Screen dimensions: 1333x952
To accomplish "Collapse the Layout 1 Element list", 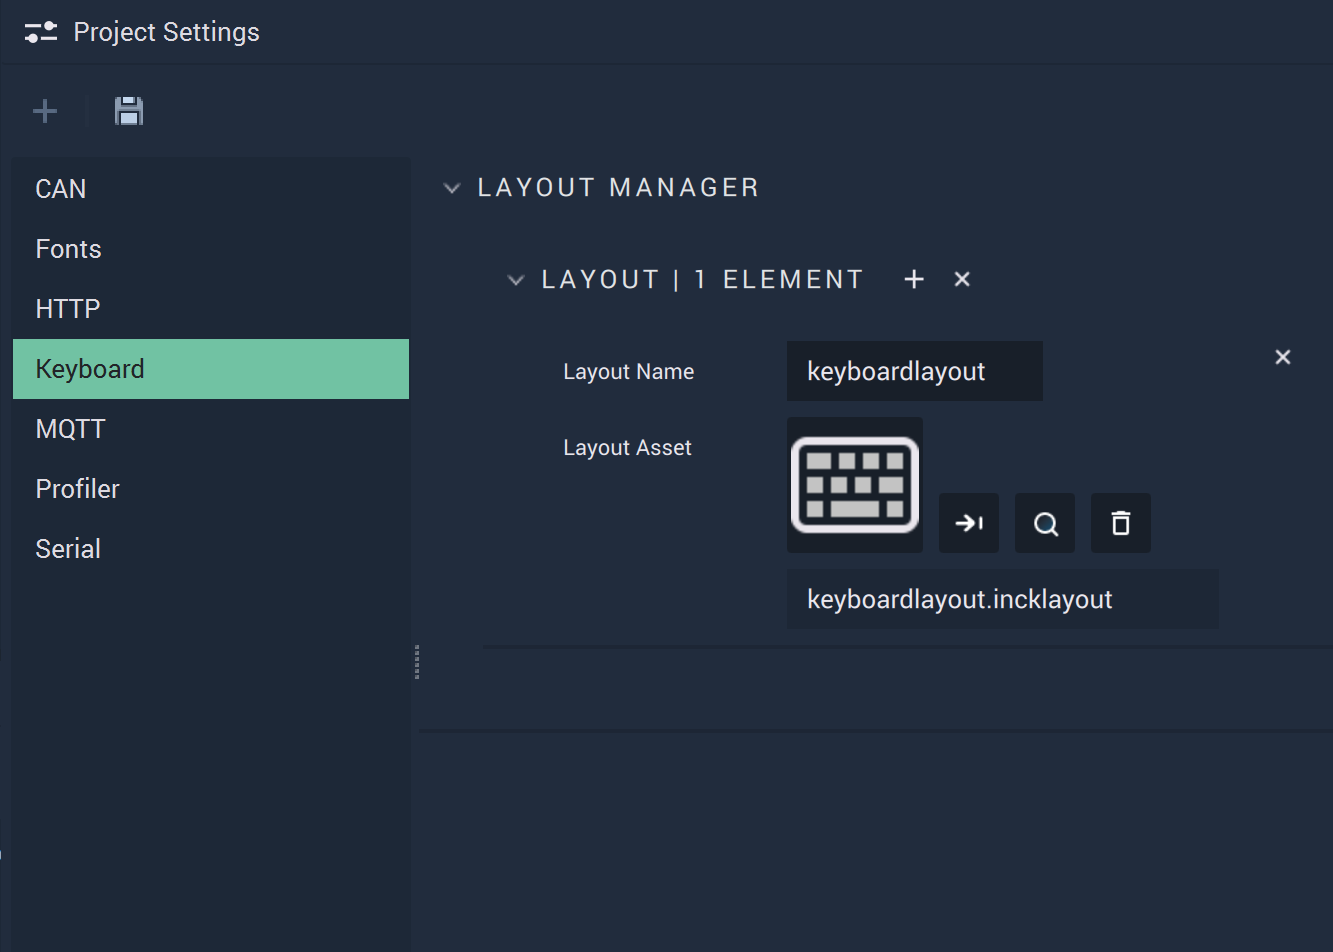I will pos(516,280).
